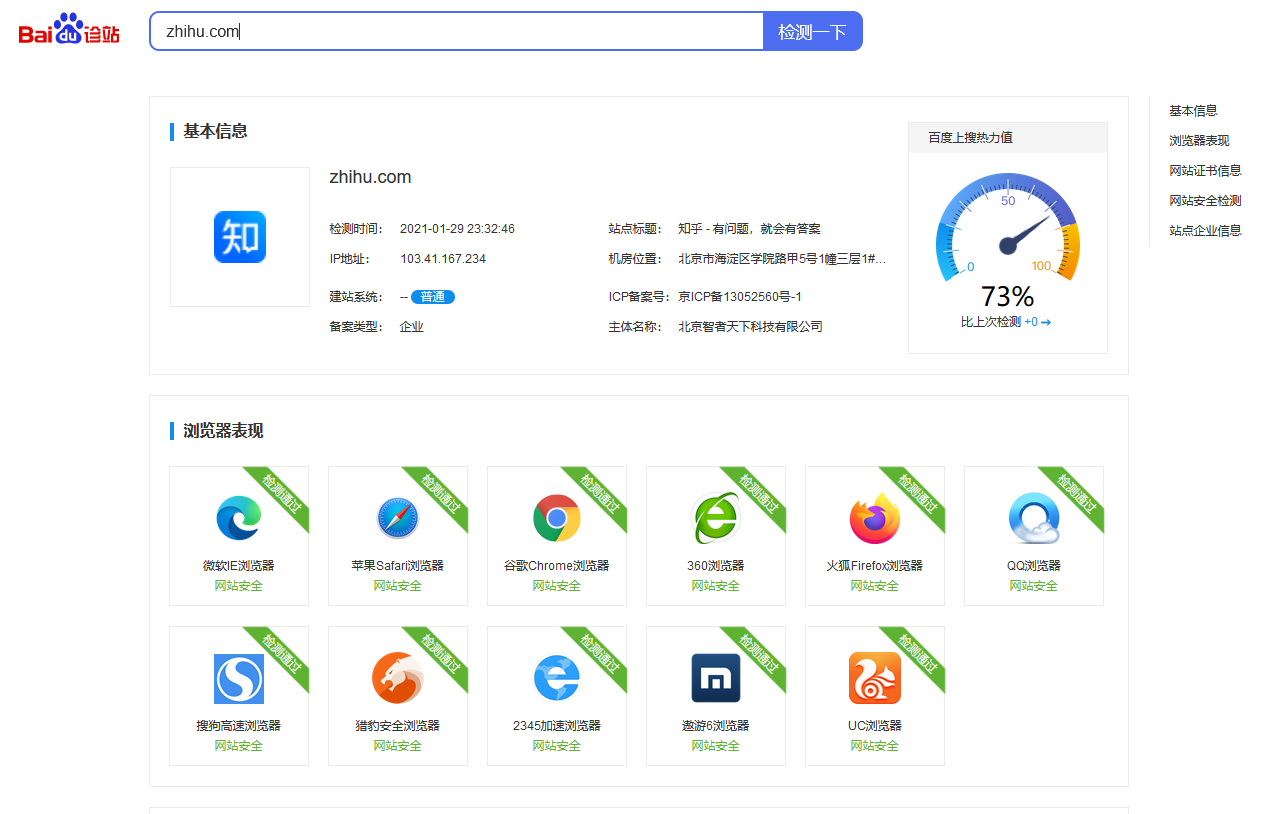Jump to 网站证书信息 in side navigation
The width and height of the screenshot is (1286, 814).
click(1205, 171)
